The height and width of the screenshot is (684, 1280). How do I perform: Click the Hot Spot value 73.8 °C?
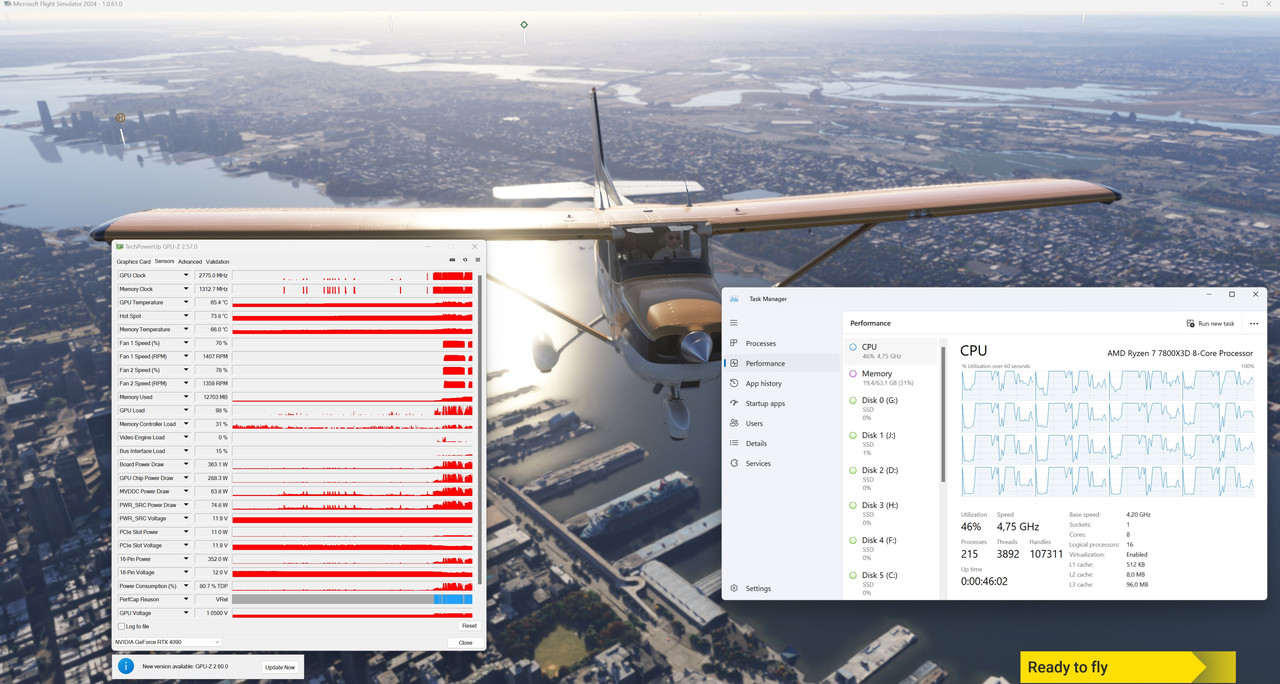coord(219,316)
